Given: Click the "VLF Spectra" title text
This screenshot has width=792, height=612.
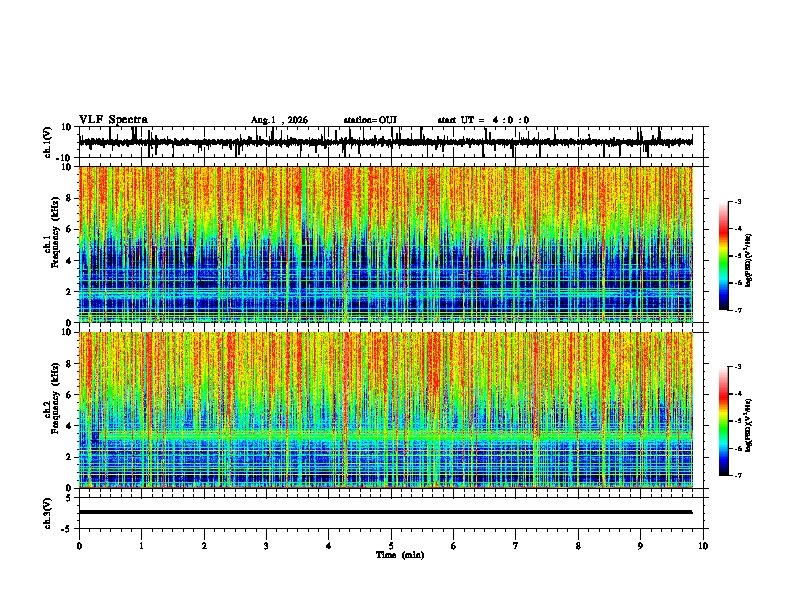Looking at the screenshot, I should (113, 120).
